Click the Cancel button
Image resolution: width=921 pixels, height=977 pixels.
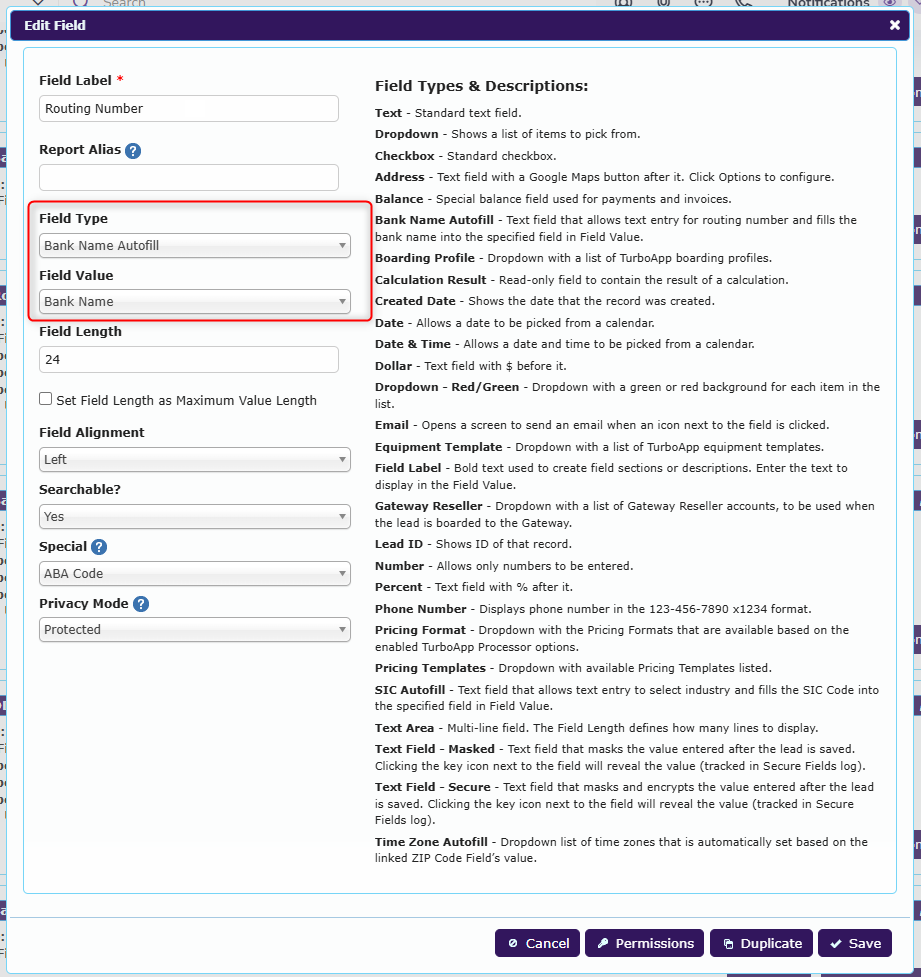coord(537,943)
